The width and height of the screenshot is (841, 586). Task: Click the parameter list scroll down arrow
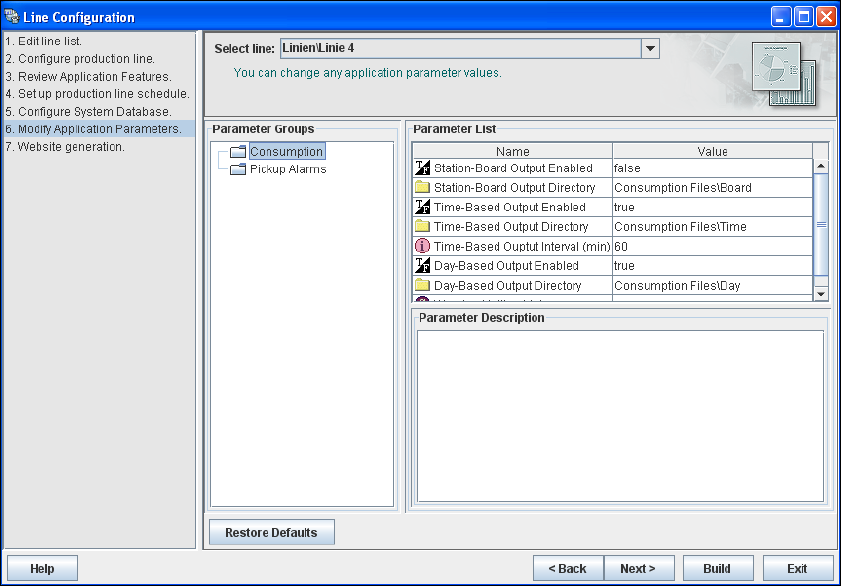click(821, 293)
